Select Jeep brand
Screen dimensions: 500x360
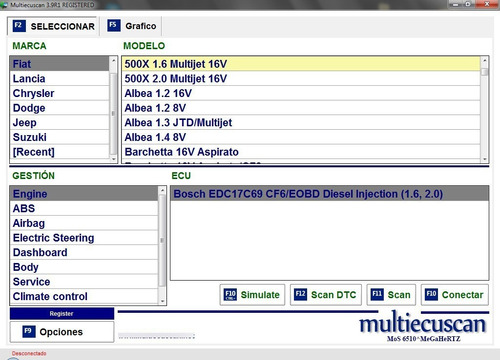59,123
